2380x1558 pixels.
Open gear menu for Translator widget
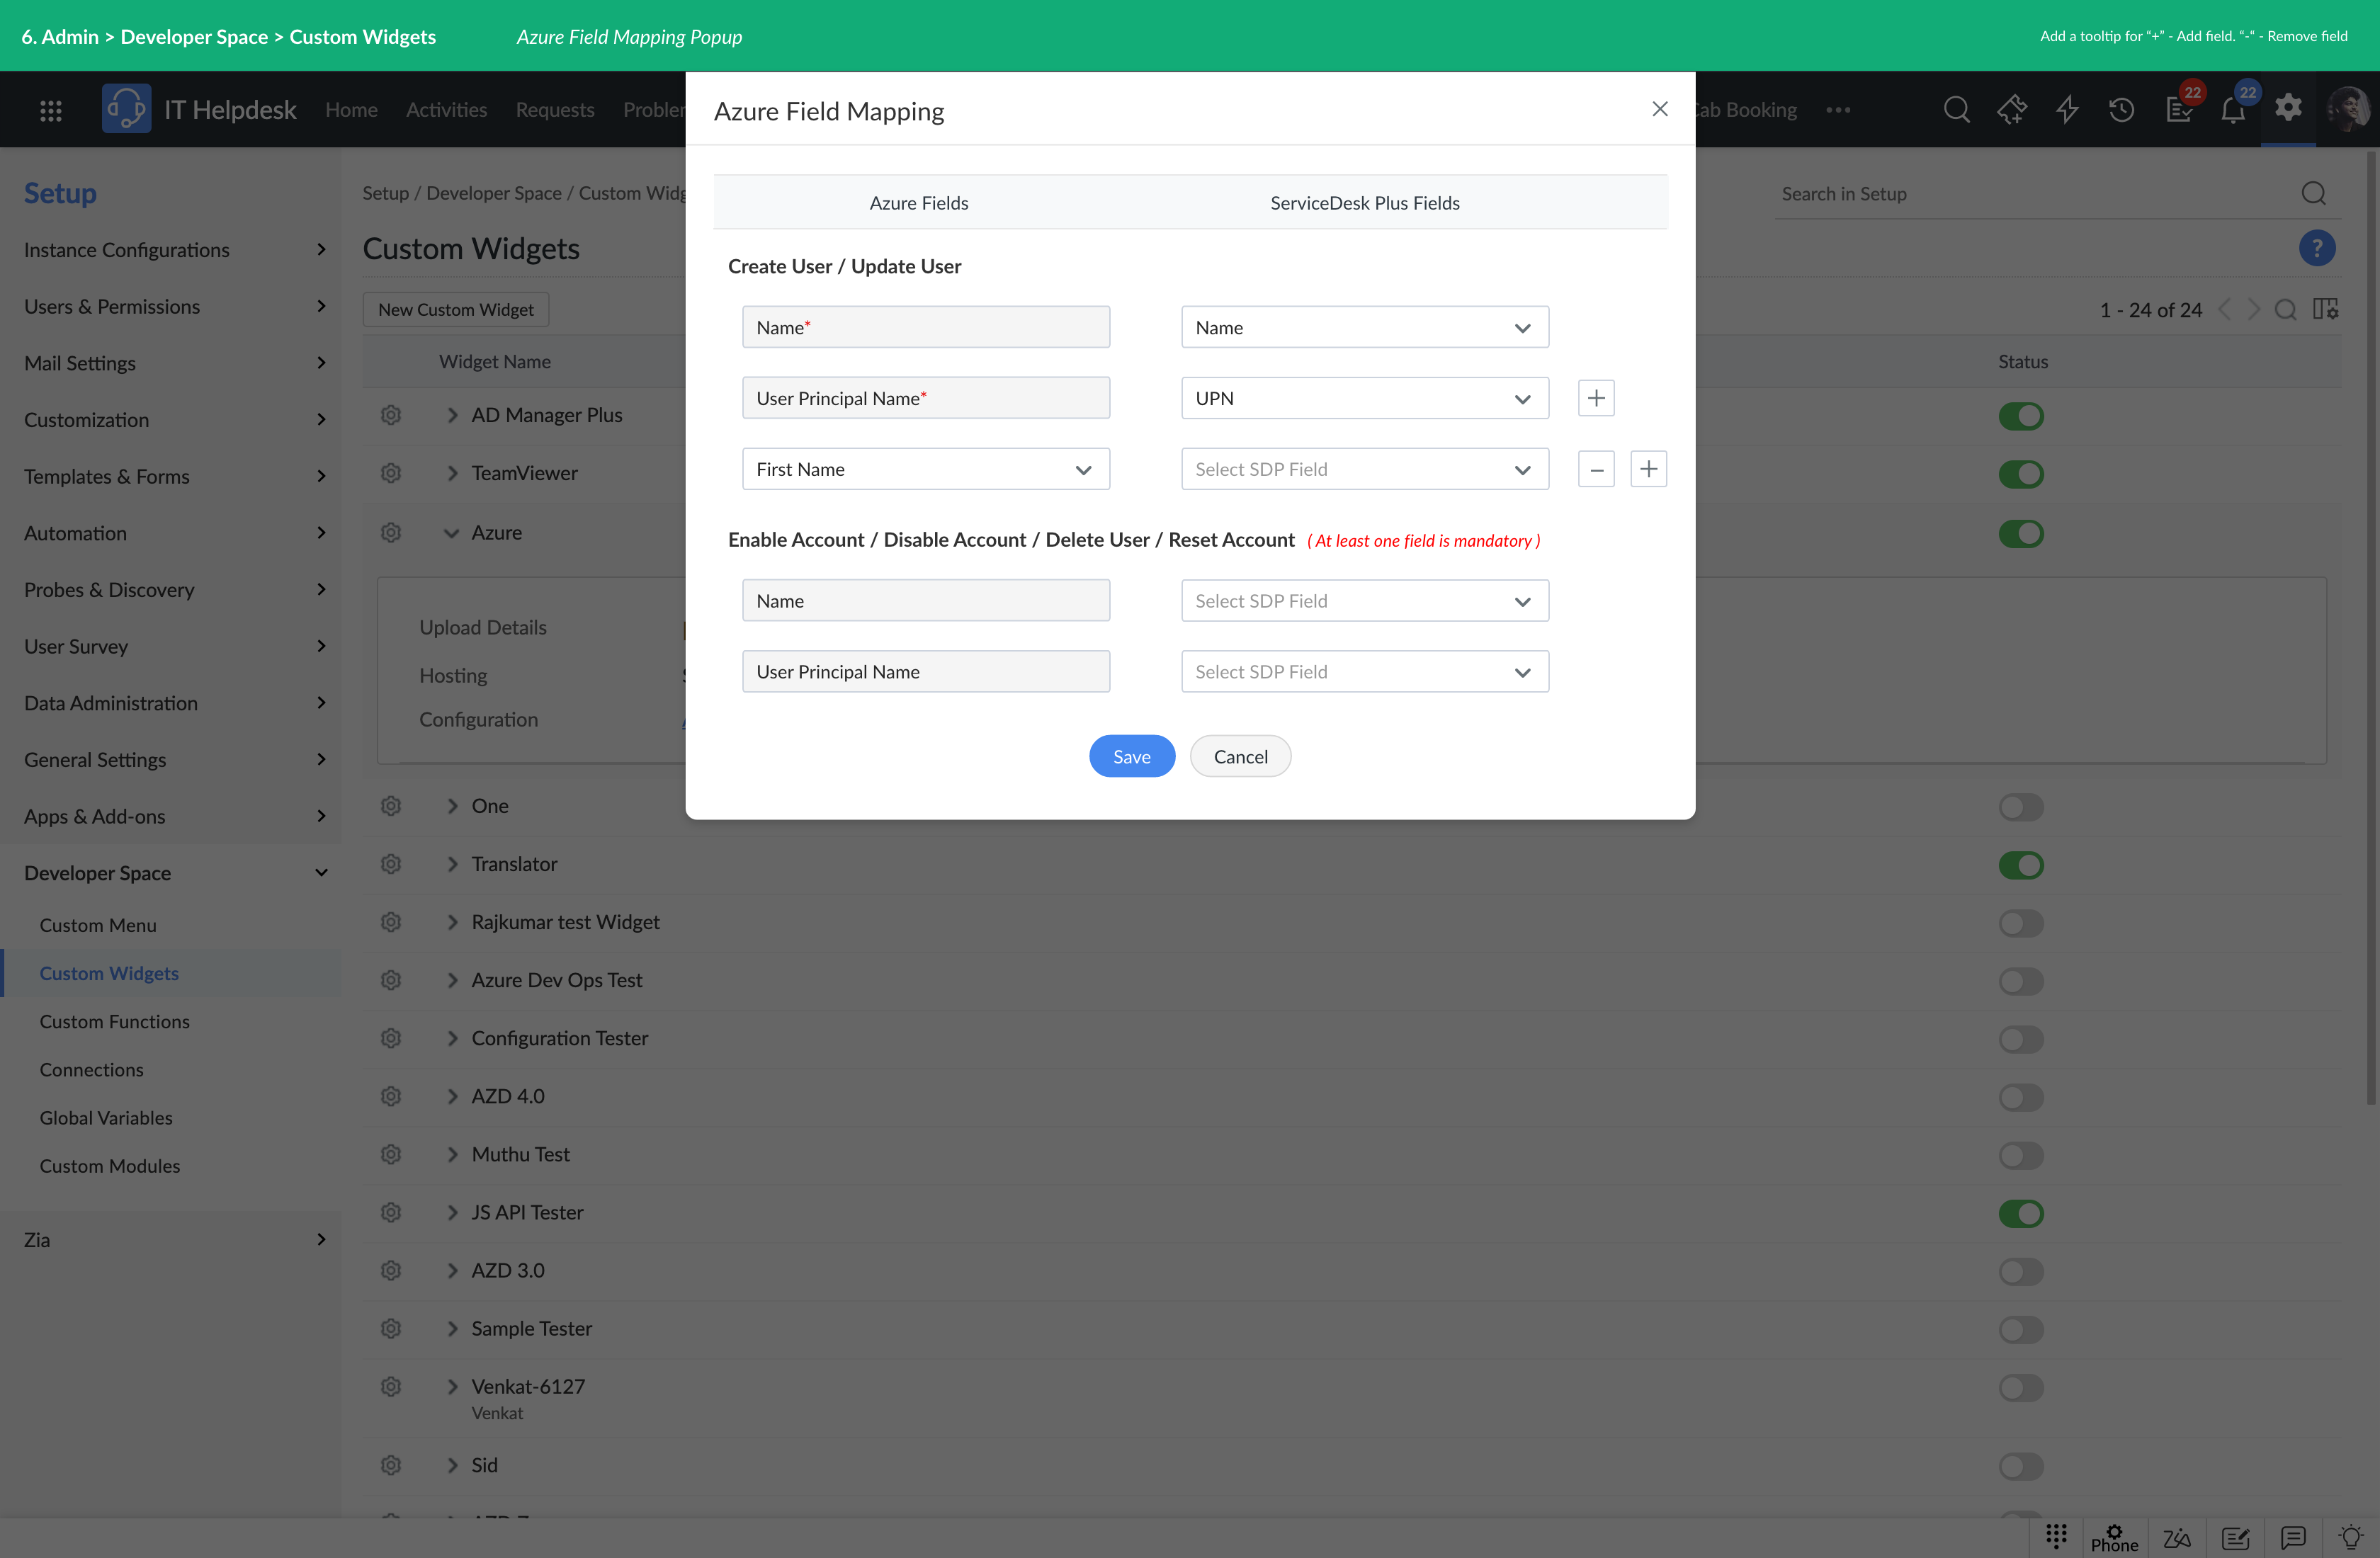tap(391, 864)
